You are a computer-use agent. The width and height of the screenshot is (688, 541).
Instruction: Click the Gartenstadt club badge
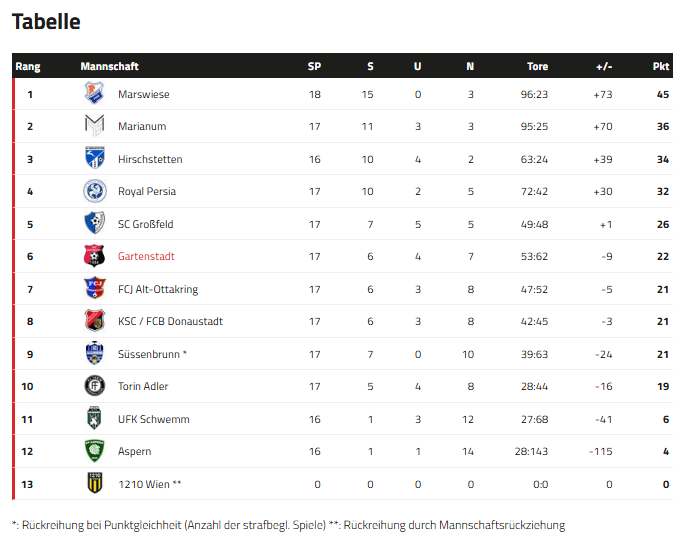tap(94, 256)
